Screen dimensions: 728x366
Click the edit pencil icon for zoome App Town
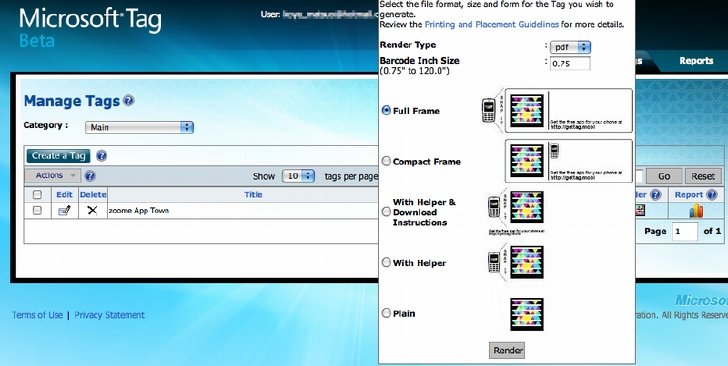pyautogui.click(x=64, y=210)
